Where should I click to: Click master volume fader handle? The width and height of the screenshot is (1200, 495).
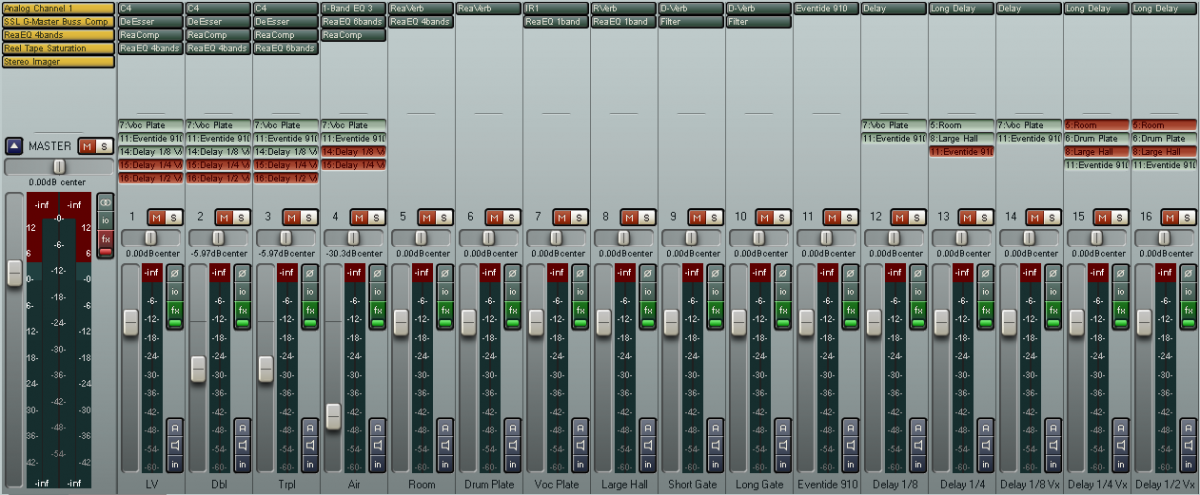click(x=14, y=273)
